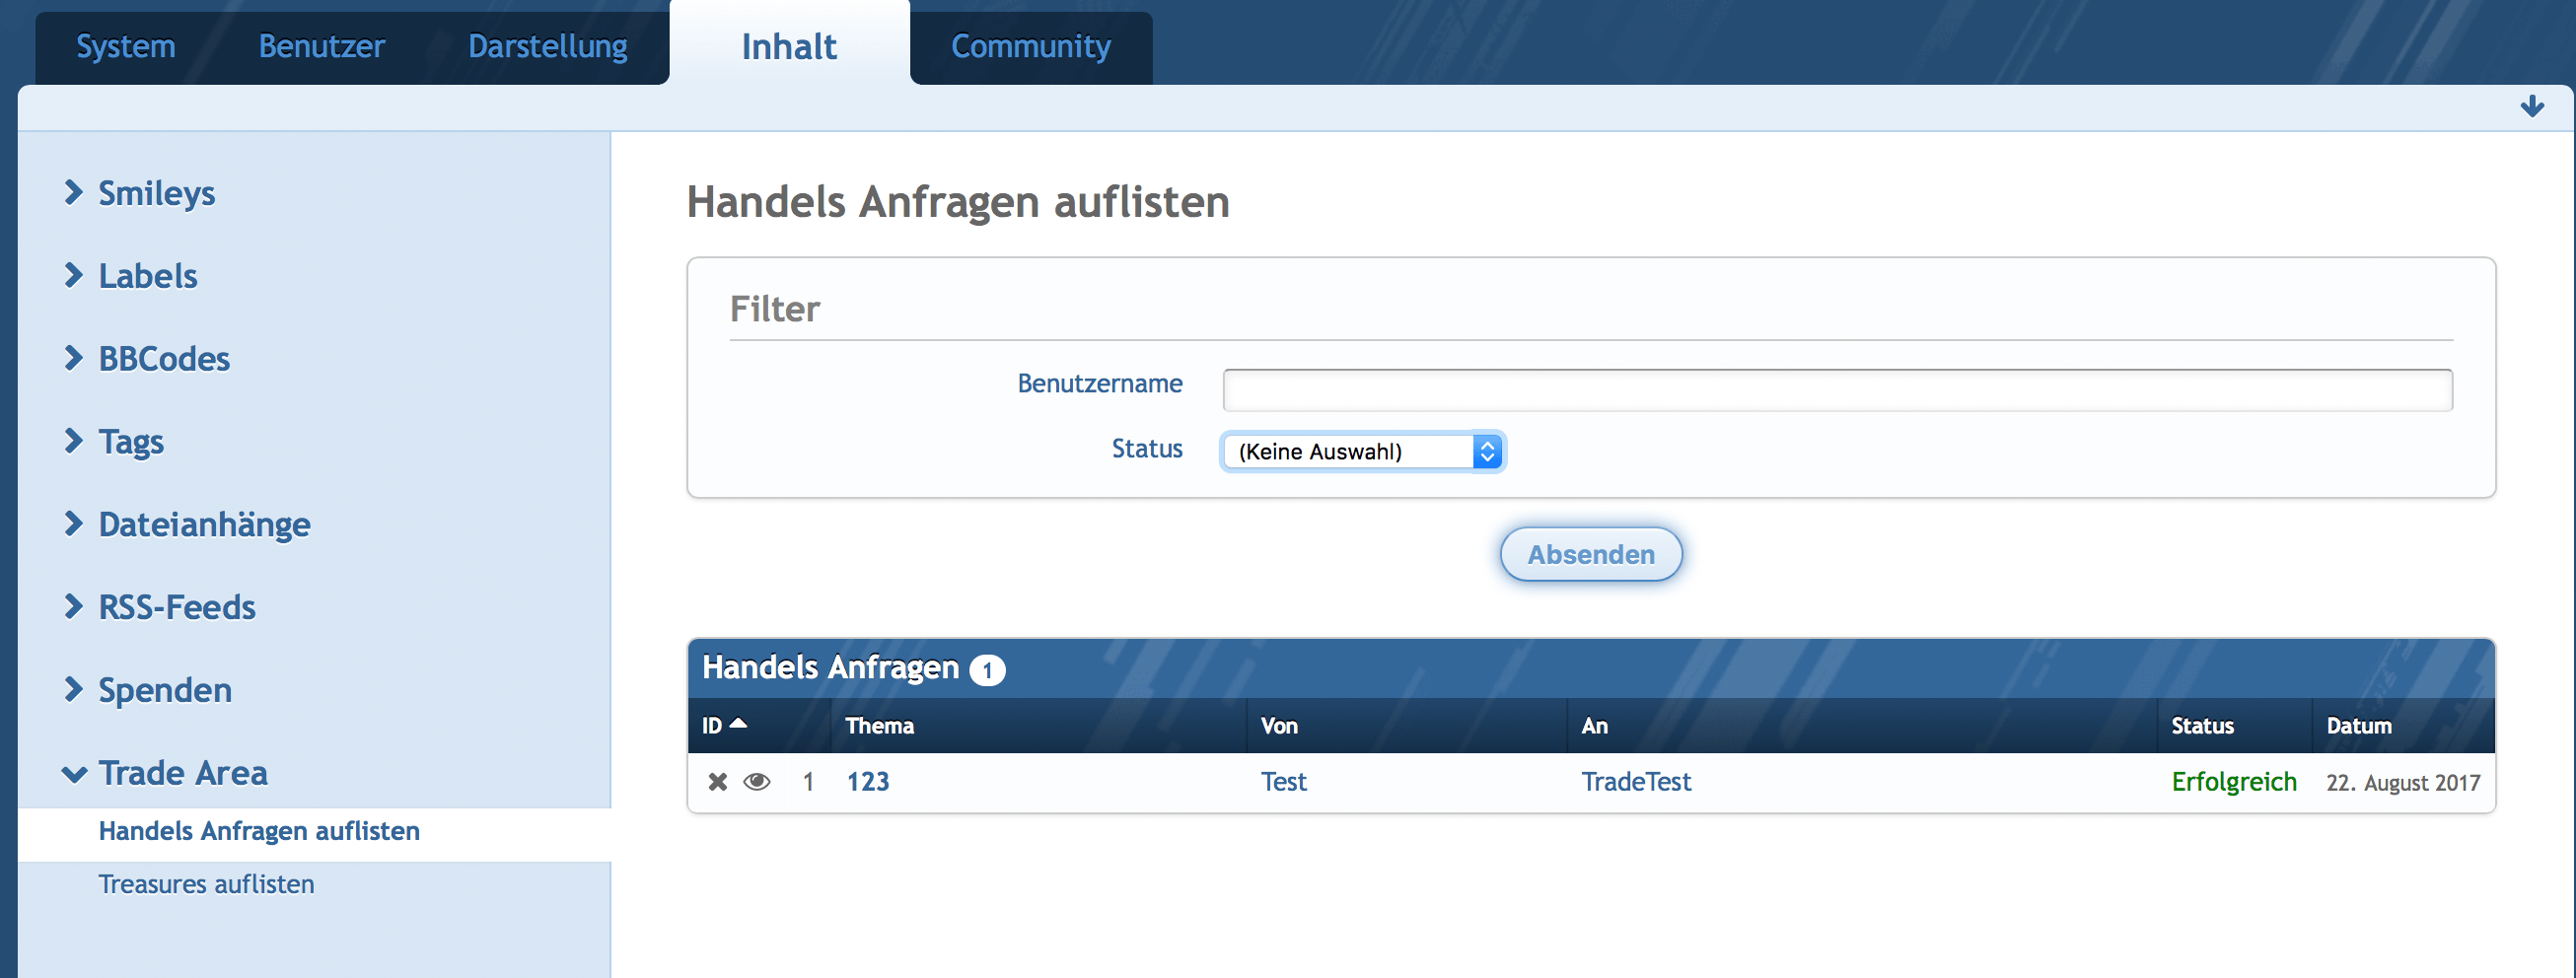Expand the BBCodes menu section
The image size is (2576, 978).
pyautogui.click(x=146, y=359)
